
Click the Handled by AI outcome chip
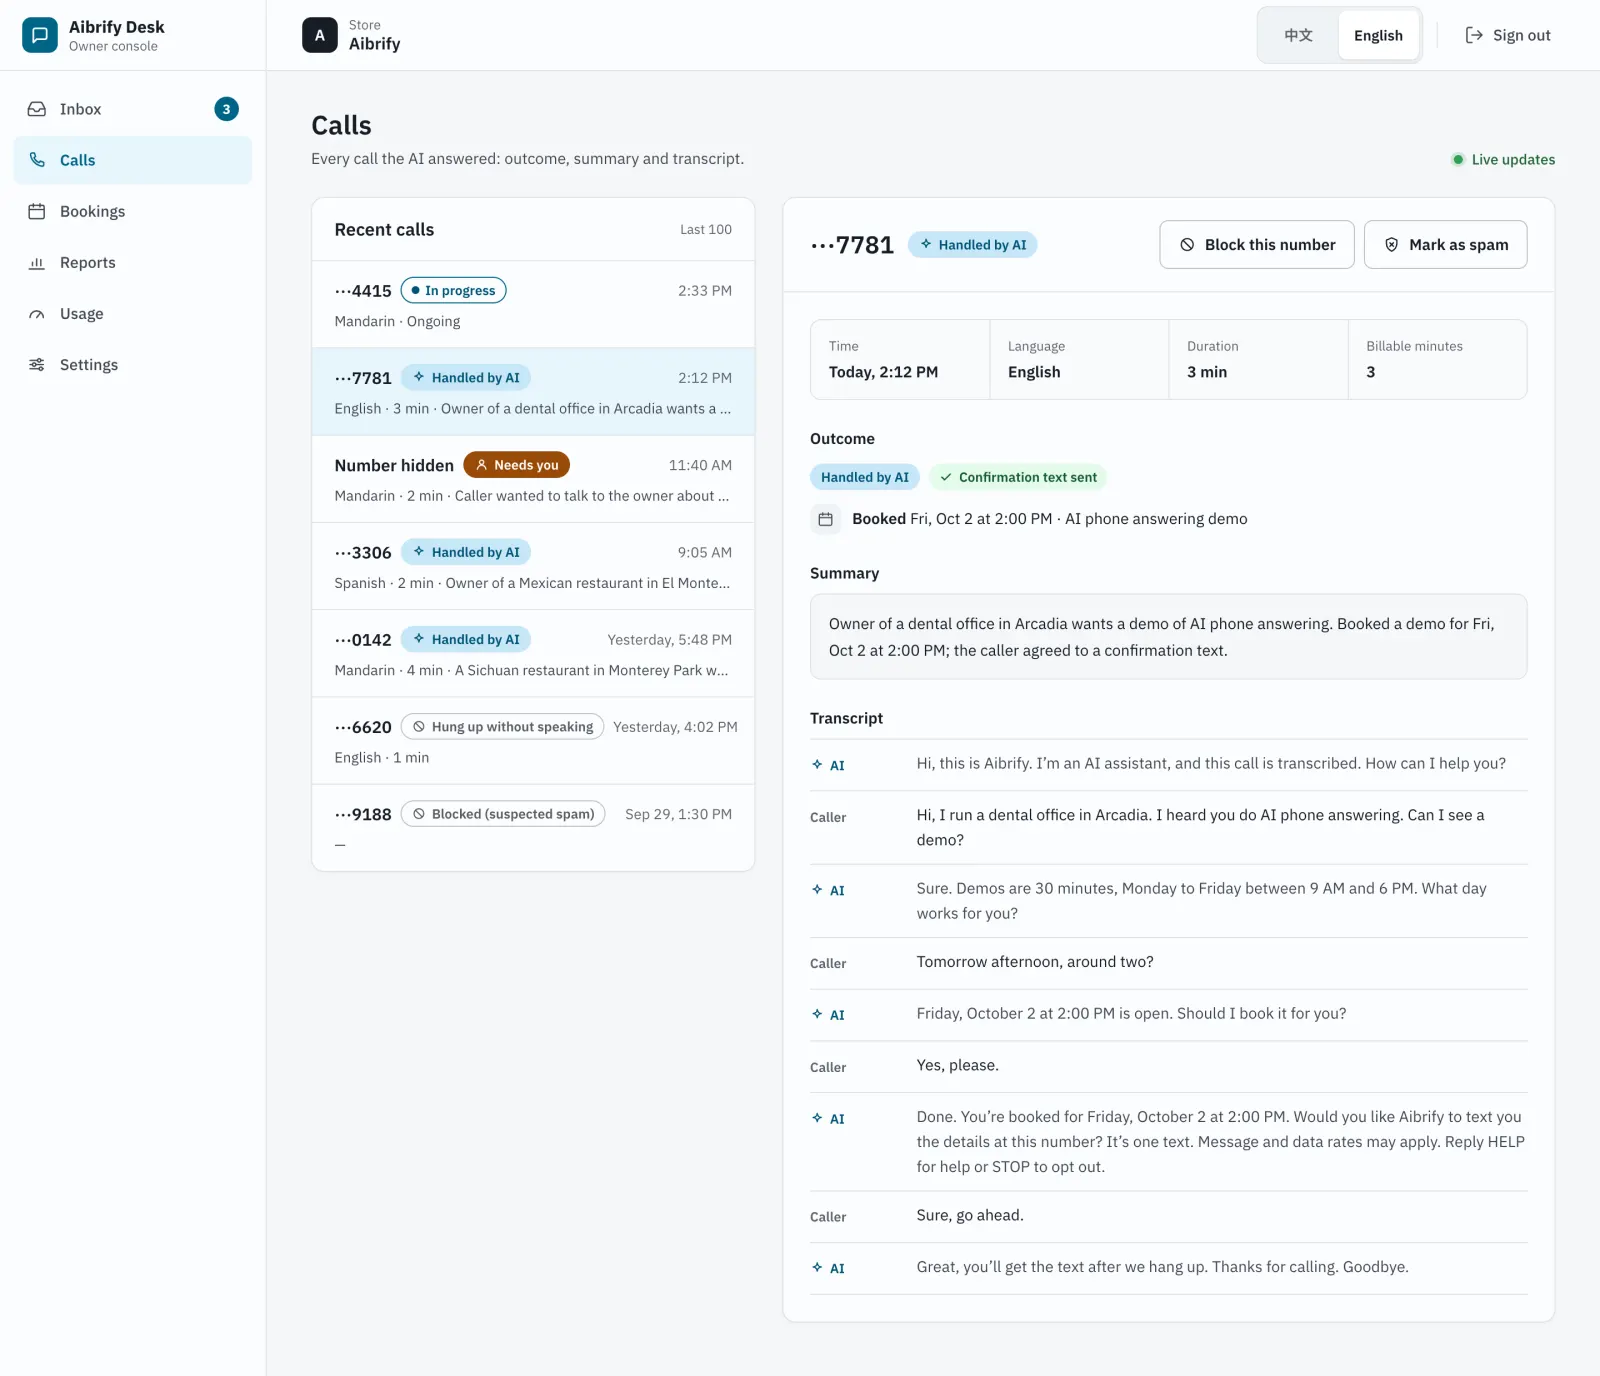pos(865,477)
